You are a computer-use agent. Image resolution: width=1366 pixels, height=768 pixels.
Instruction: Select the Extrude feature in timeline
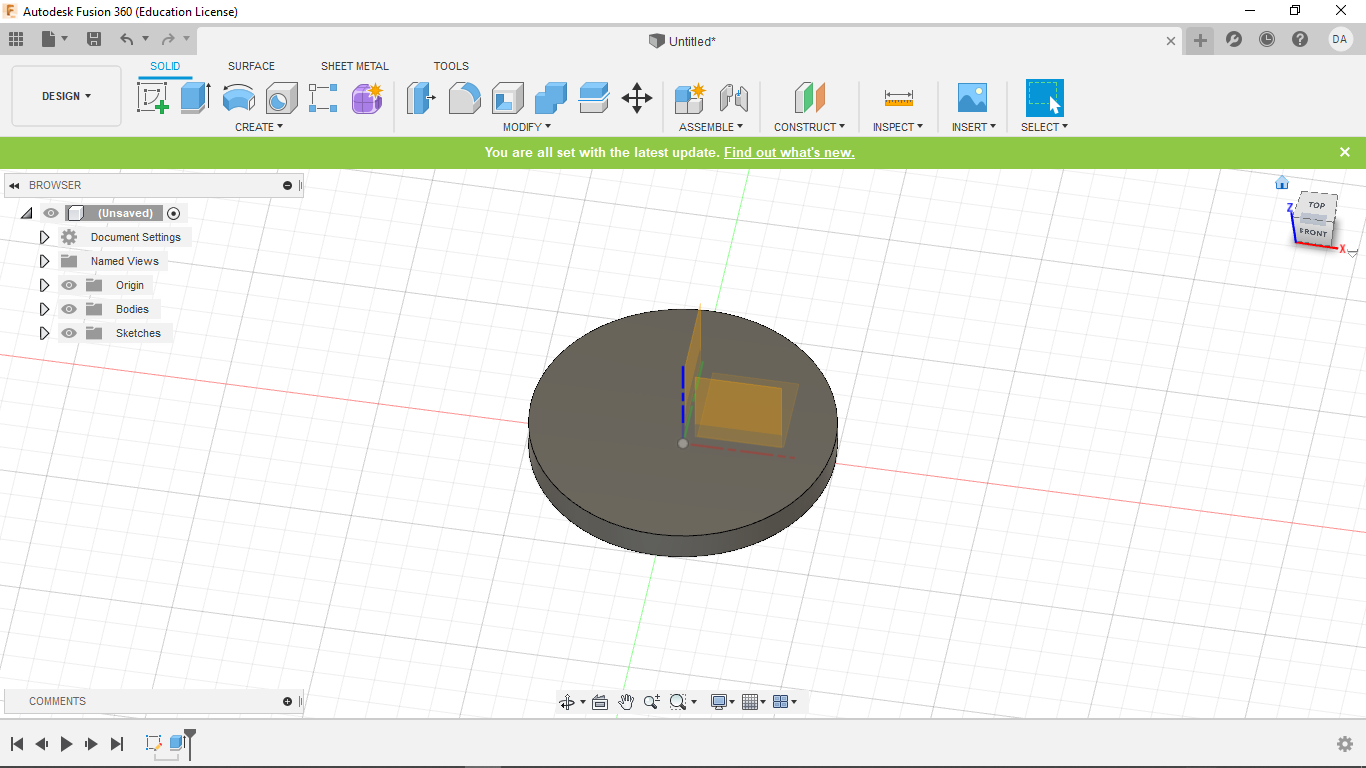(x=177, y=743)
